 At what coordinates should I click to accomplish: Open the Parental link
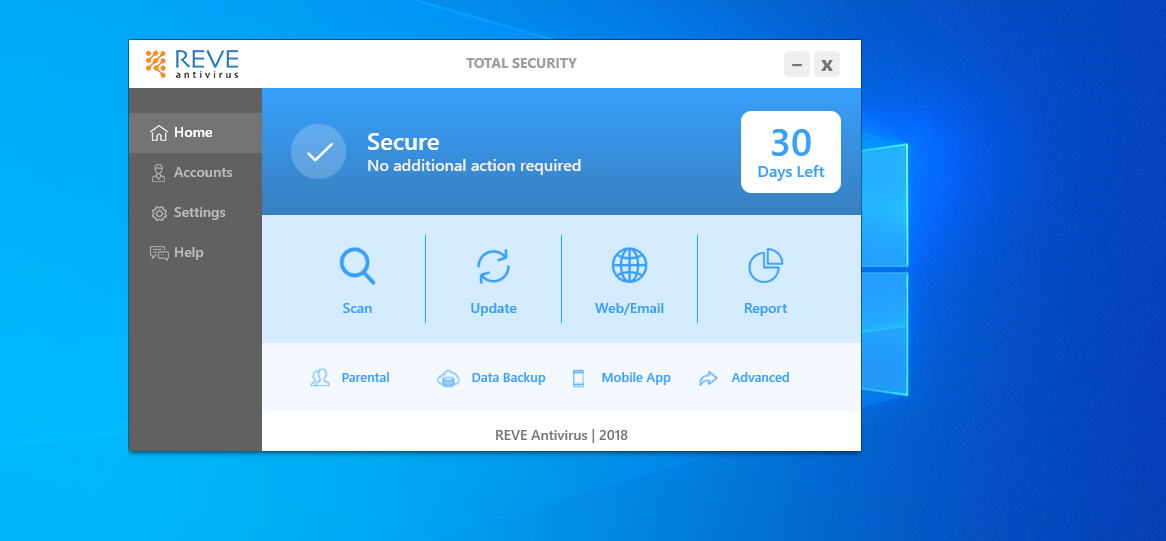[x=365, y=378]
